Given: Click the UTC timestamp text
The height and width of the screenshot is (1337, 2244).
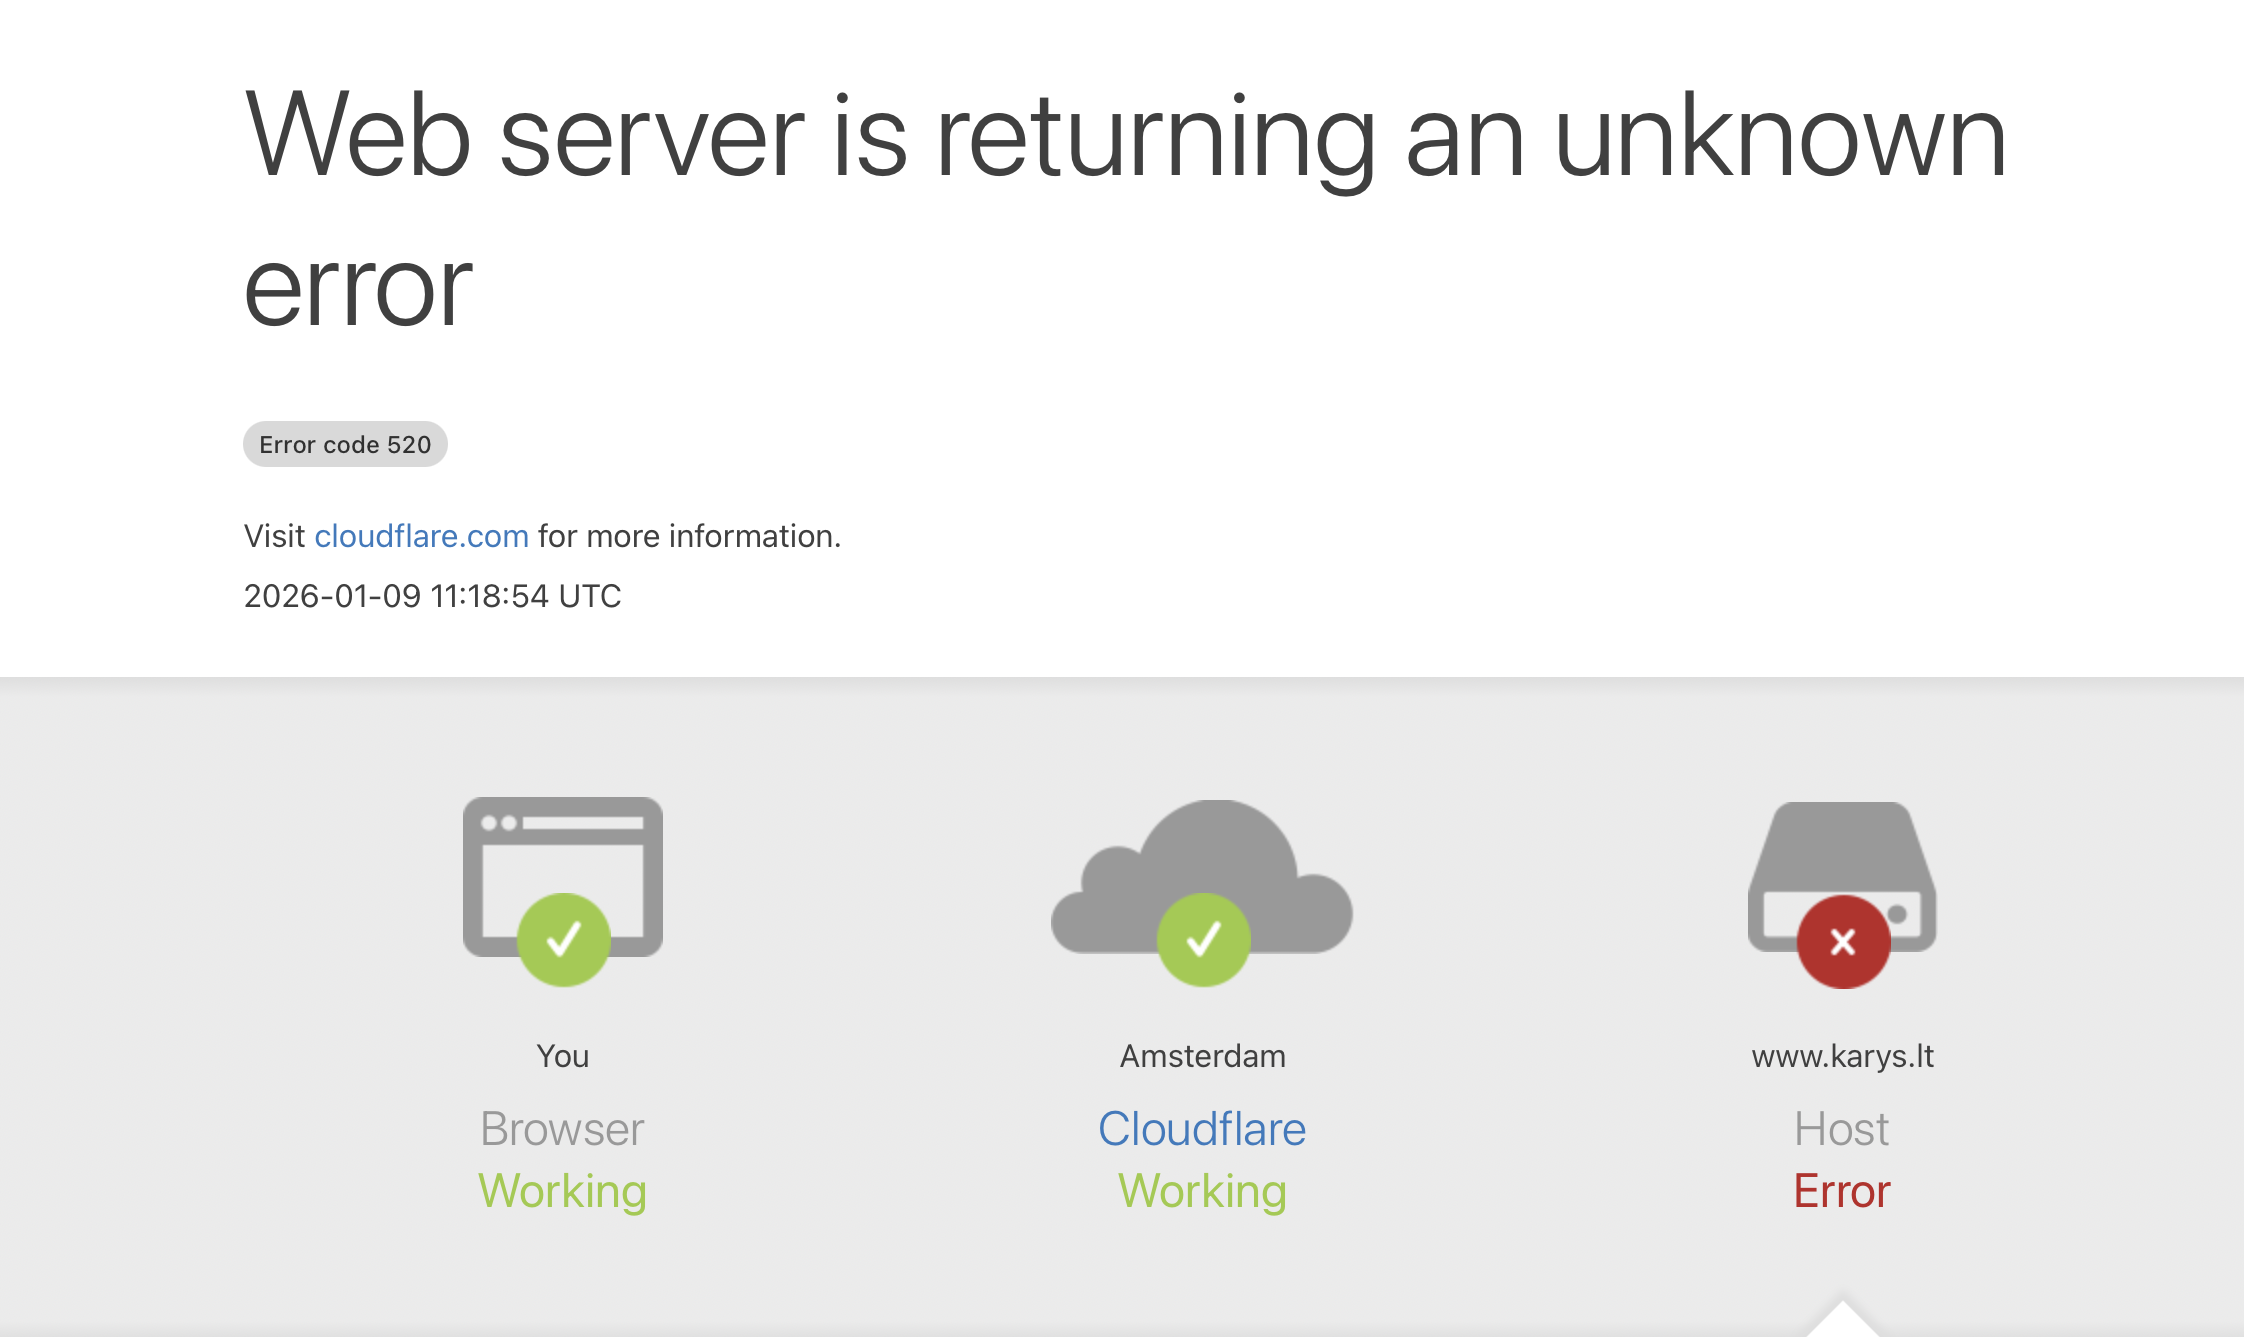Looking at the screenshot, I should coord(433,596).
